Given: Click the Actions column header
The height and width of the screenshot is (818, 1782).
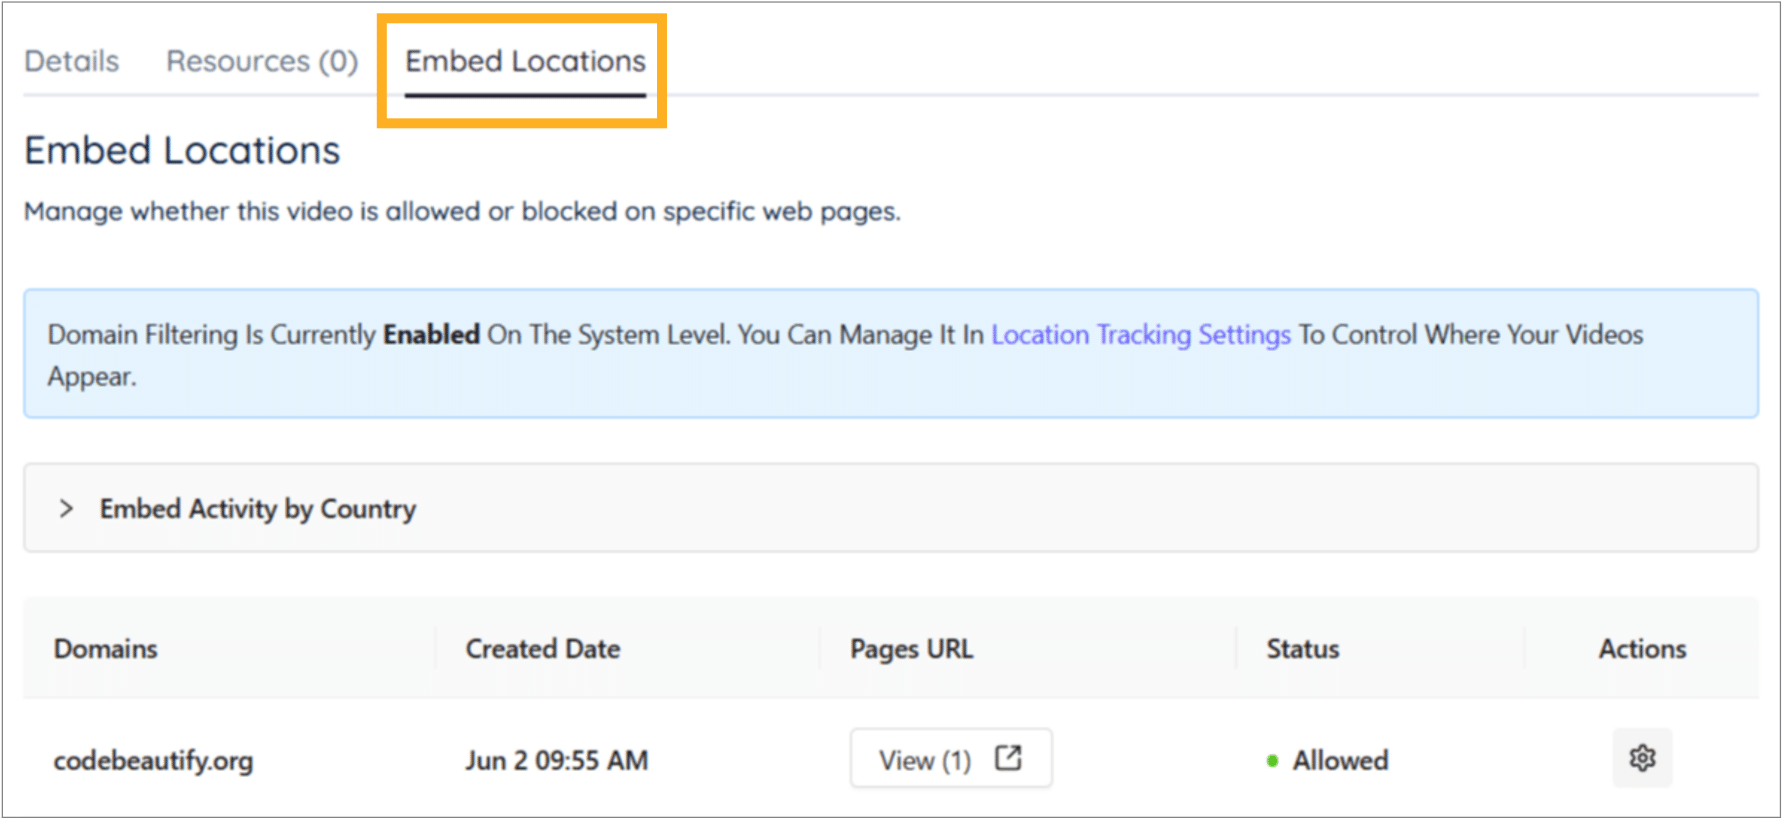Looking at the screenshot, I should coord(1642,649).
